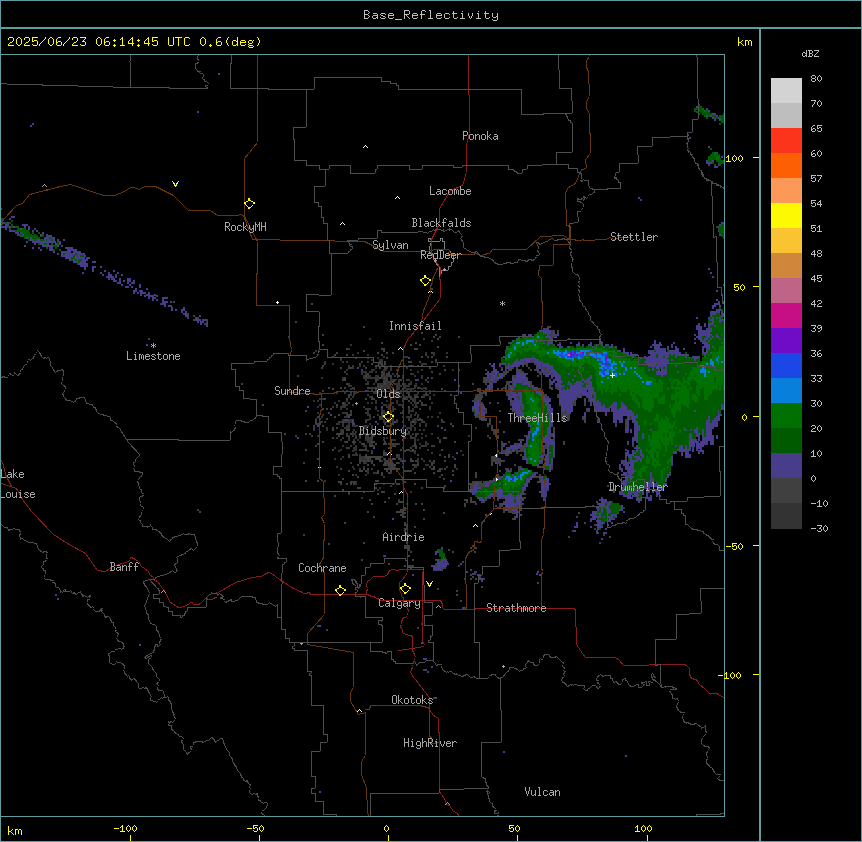
Task: Pick the slate-purple 10-0 dBZ swatch
Action: 786,466
